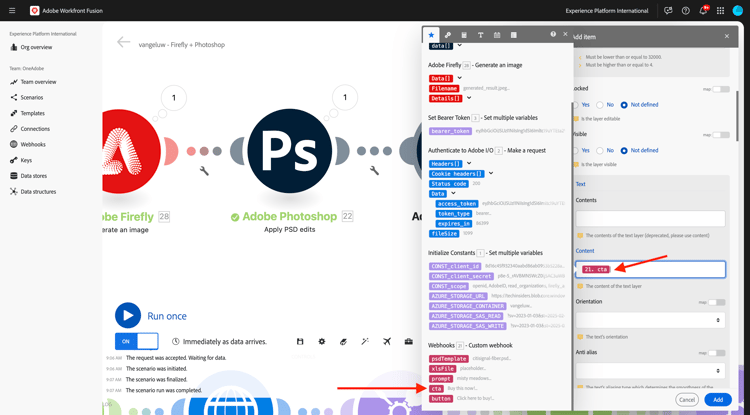The height and width of the screenshot is (415, 750).
Task: Click the Adobe Photoshop module icon
Action: coord(290,151)
